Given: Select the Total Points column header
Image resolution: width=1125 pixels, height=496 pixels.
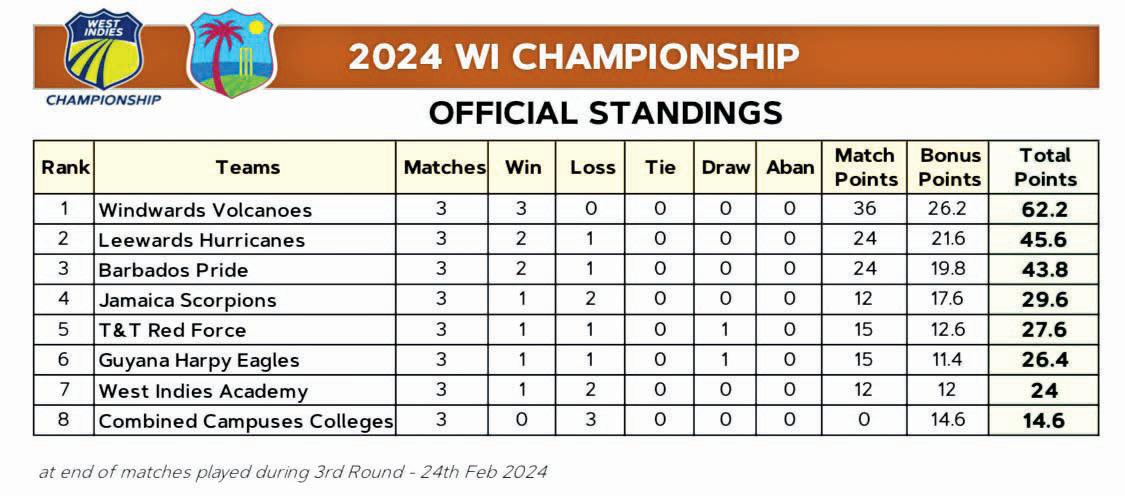Looking at the screenshot, I should pyautogui.click(x=1045, y=167).
